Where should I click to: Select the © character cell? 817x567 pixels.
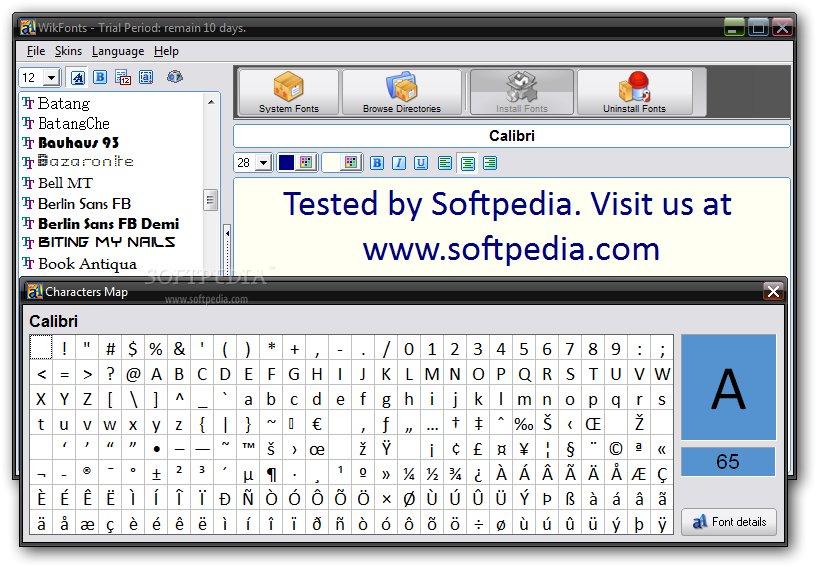[615, 449]
